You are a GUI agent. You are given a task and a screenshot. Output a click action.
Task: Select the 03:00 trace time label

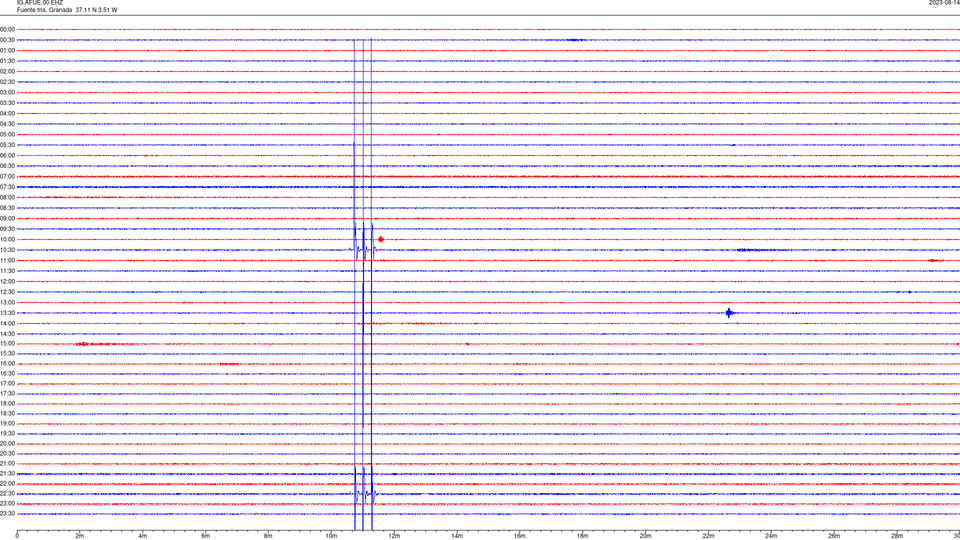tap(7, 92)
